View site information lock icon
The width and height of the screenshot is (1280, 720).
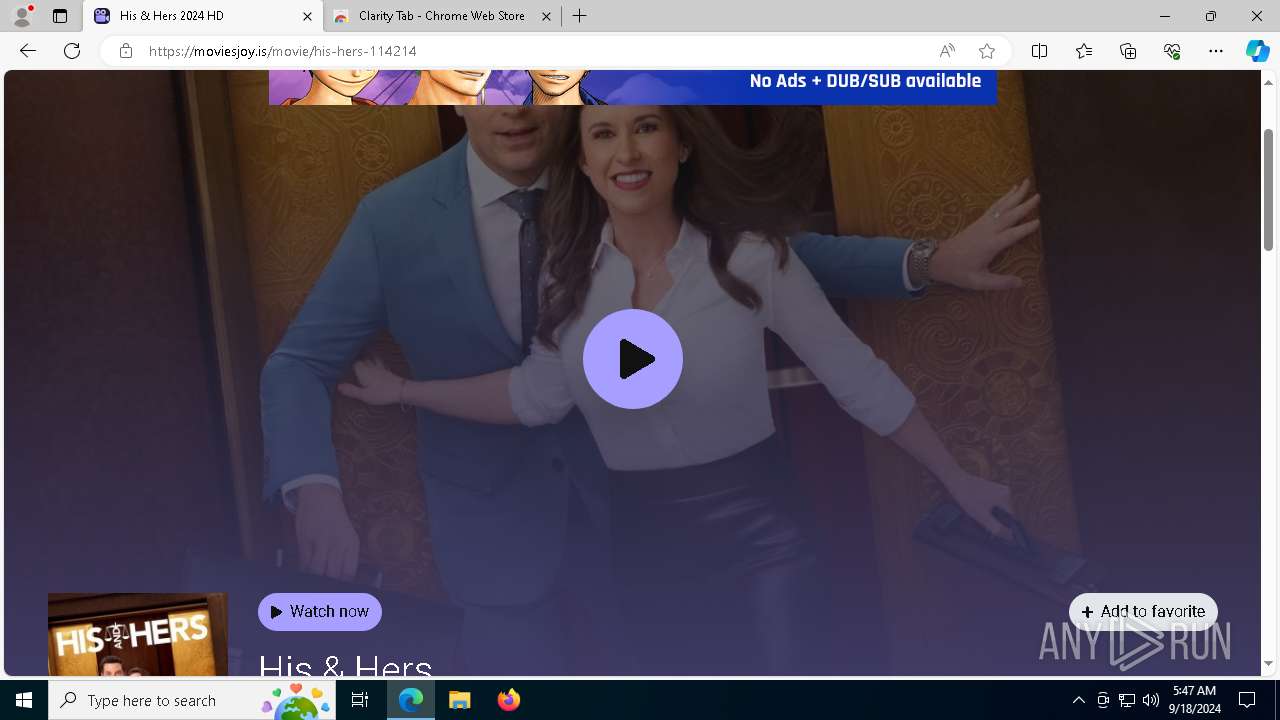click(x=126, y=51)
